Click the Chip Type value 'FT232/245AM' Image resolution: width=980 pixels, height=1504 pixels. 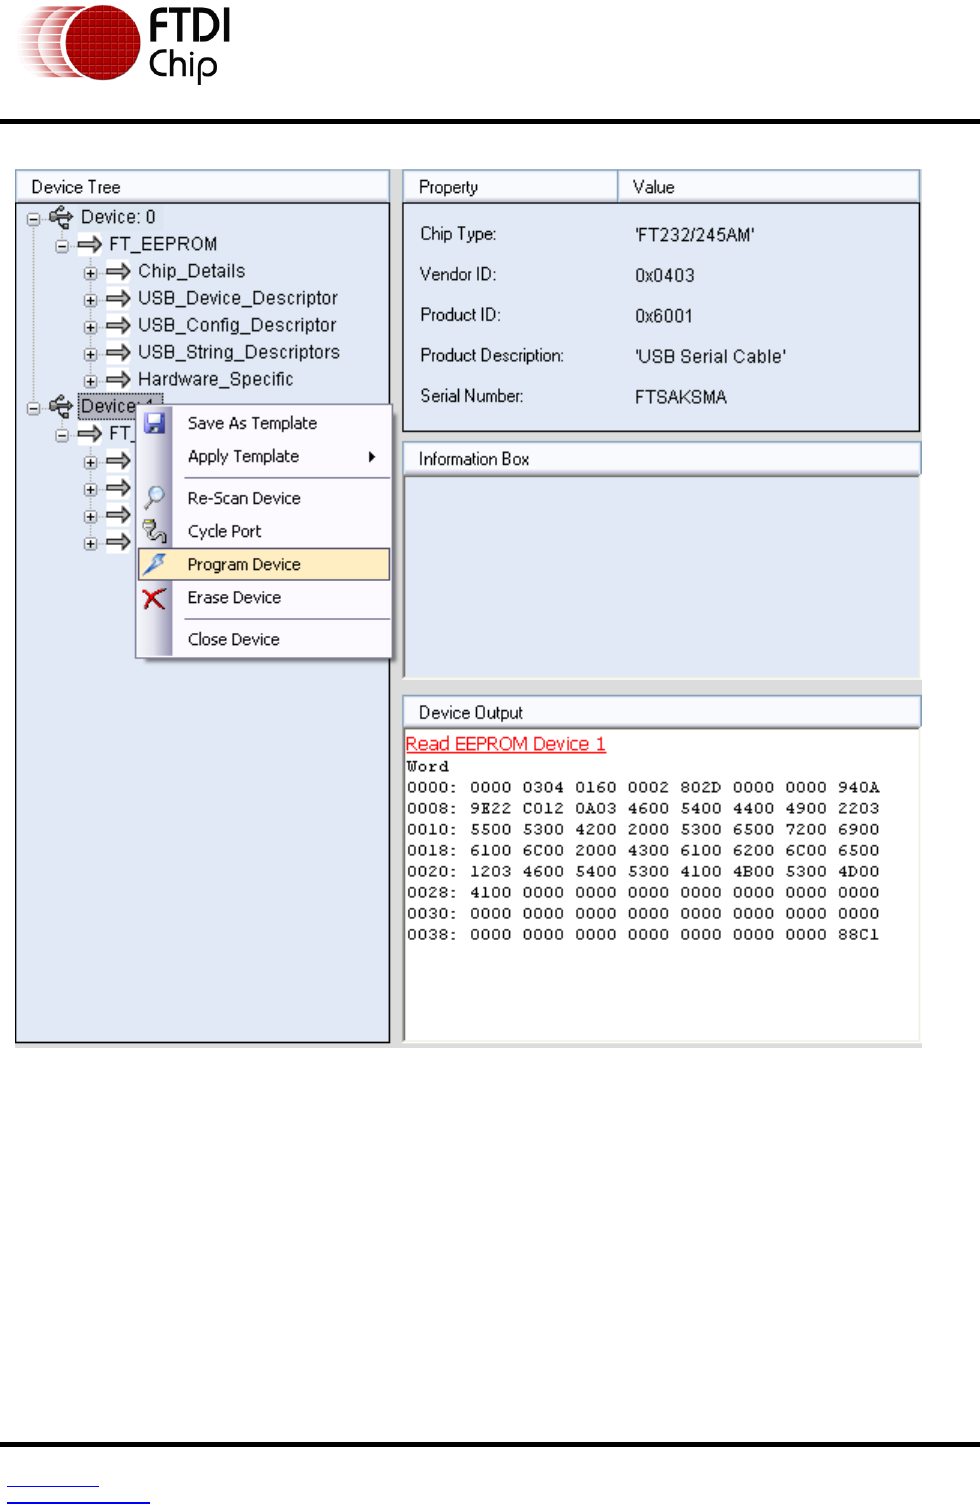coord(695,235)
